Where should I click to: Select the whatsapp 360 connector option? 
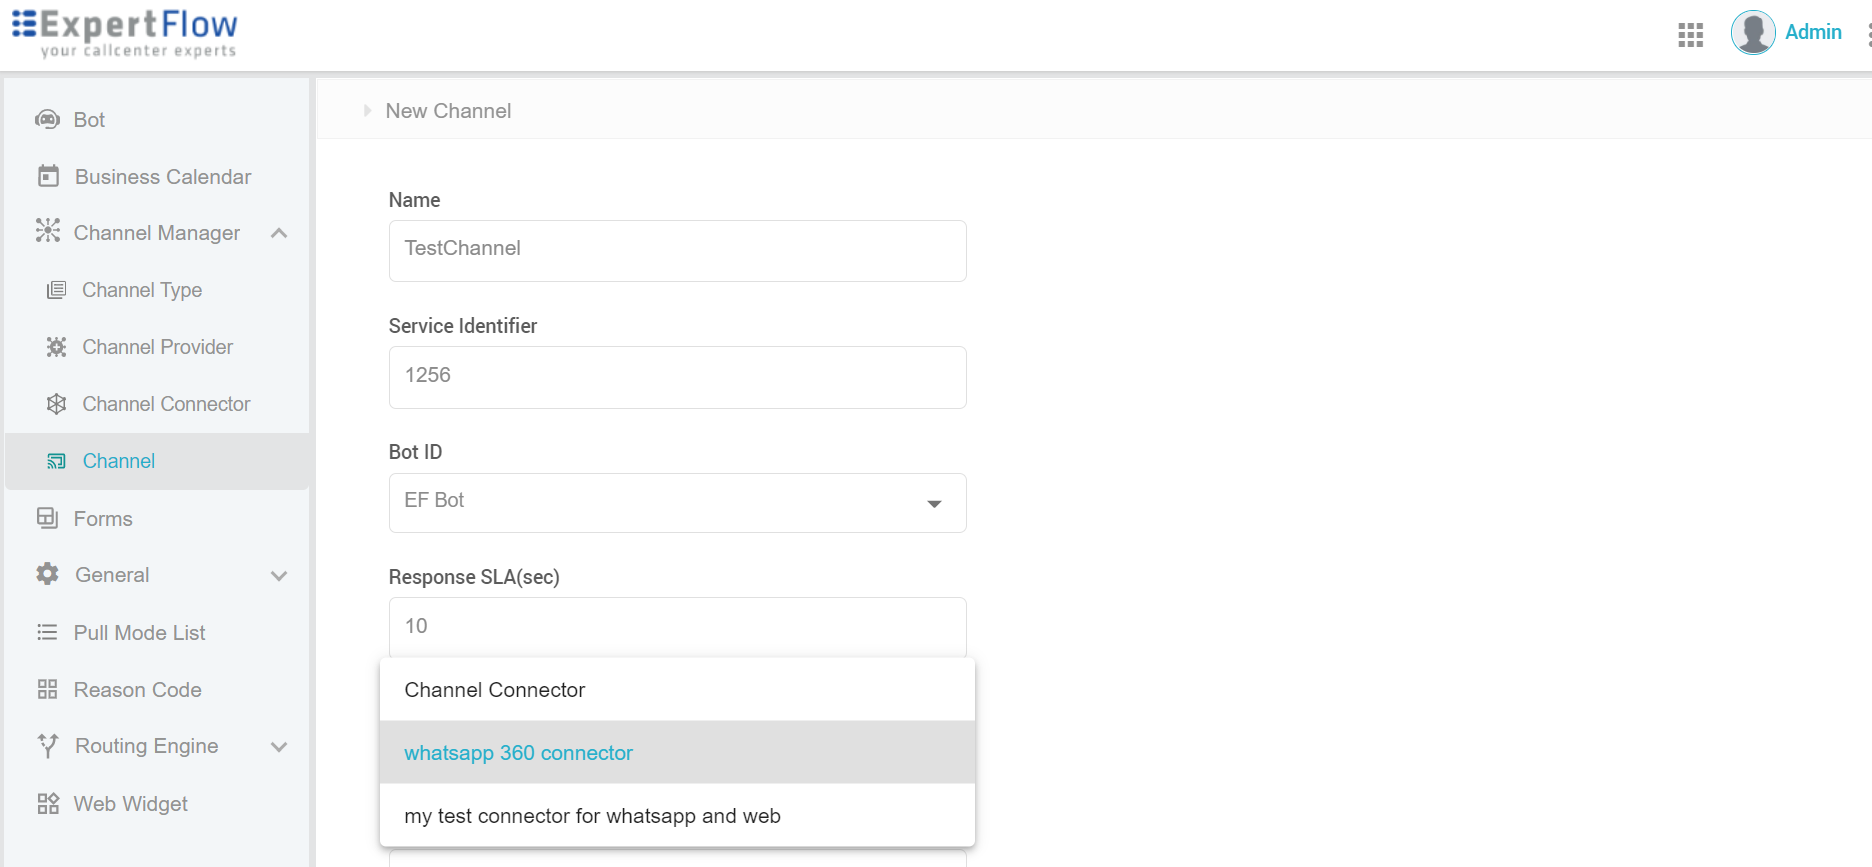click(x=518, y=752)
